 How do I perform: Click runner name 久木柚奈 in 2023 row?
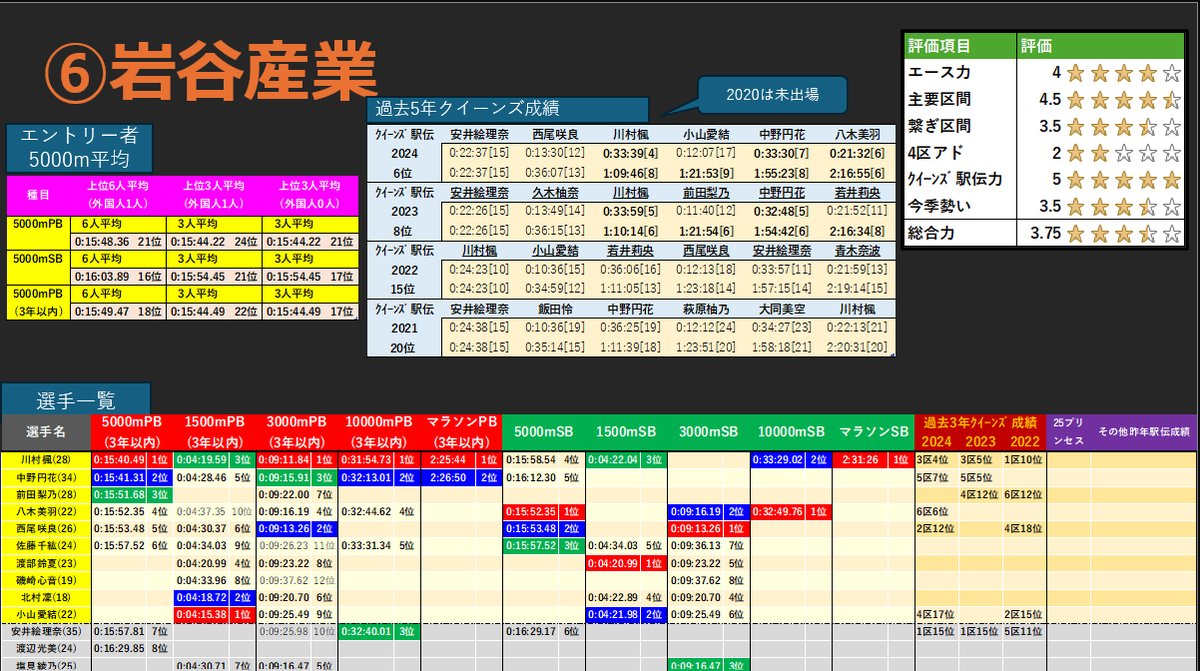pyautogui.click(x=556, y=191)
